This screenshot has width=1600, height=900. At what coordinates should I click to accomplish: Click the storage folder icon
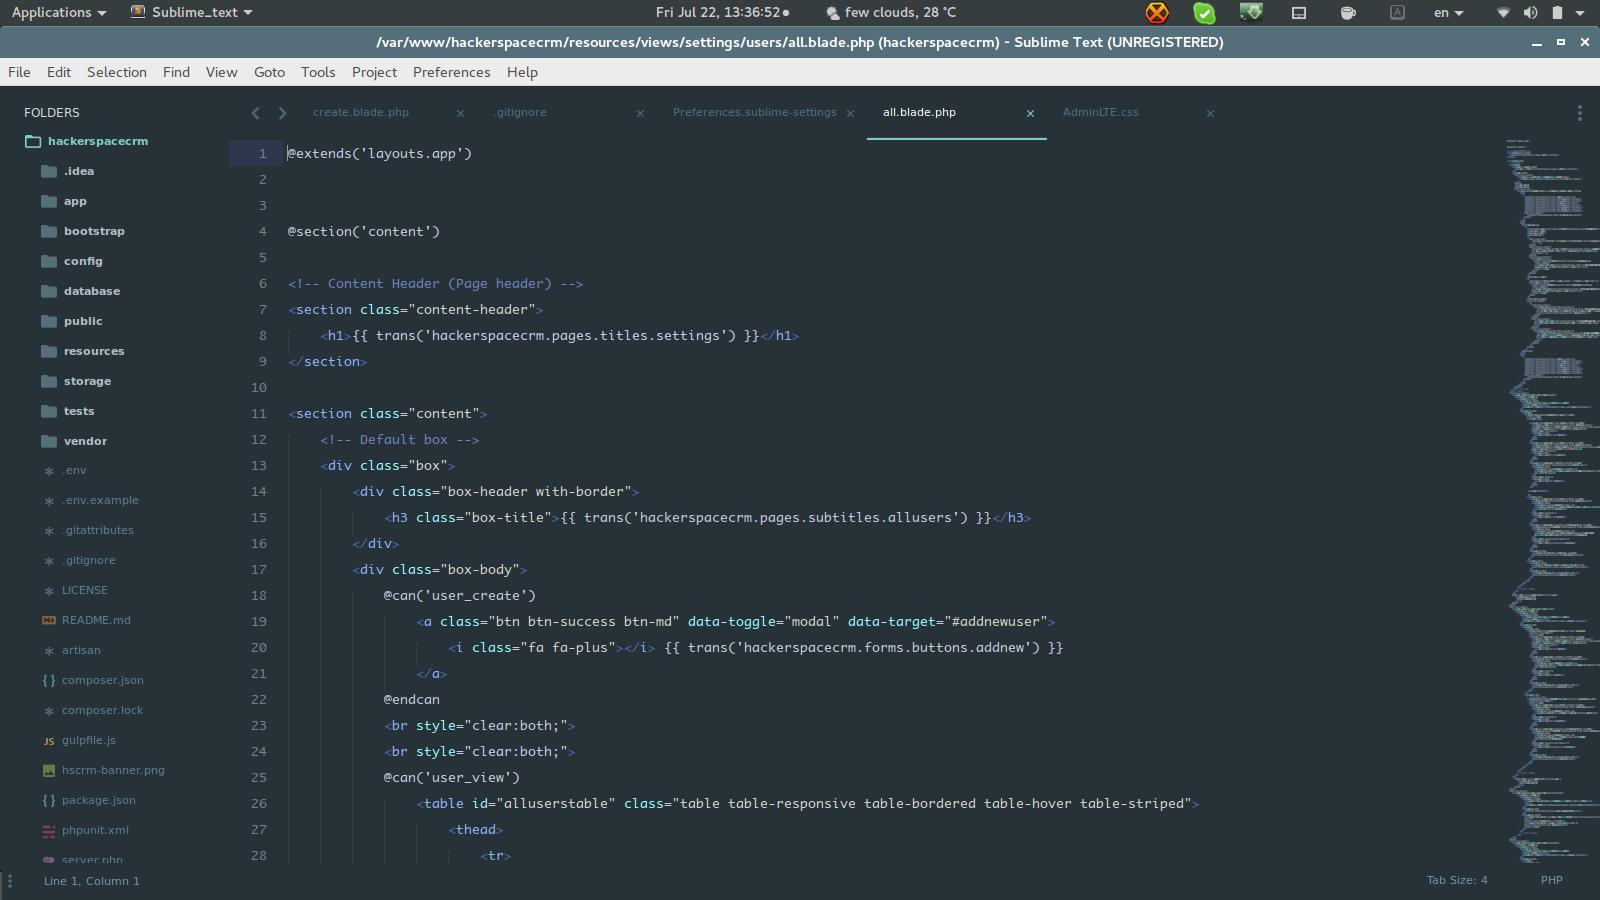pyautogui.click(x=49, y=381)
